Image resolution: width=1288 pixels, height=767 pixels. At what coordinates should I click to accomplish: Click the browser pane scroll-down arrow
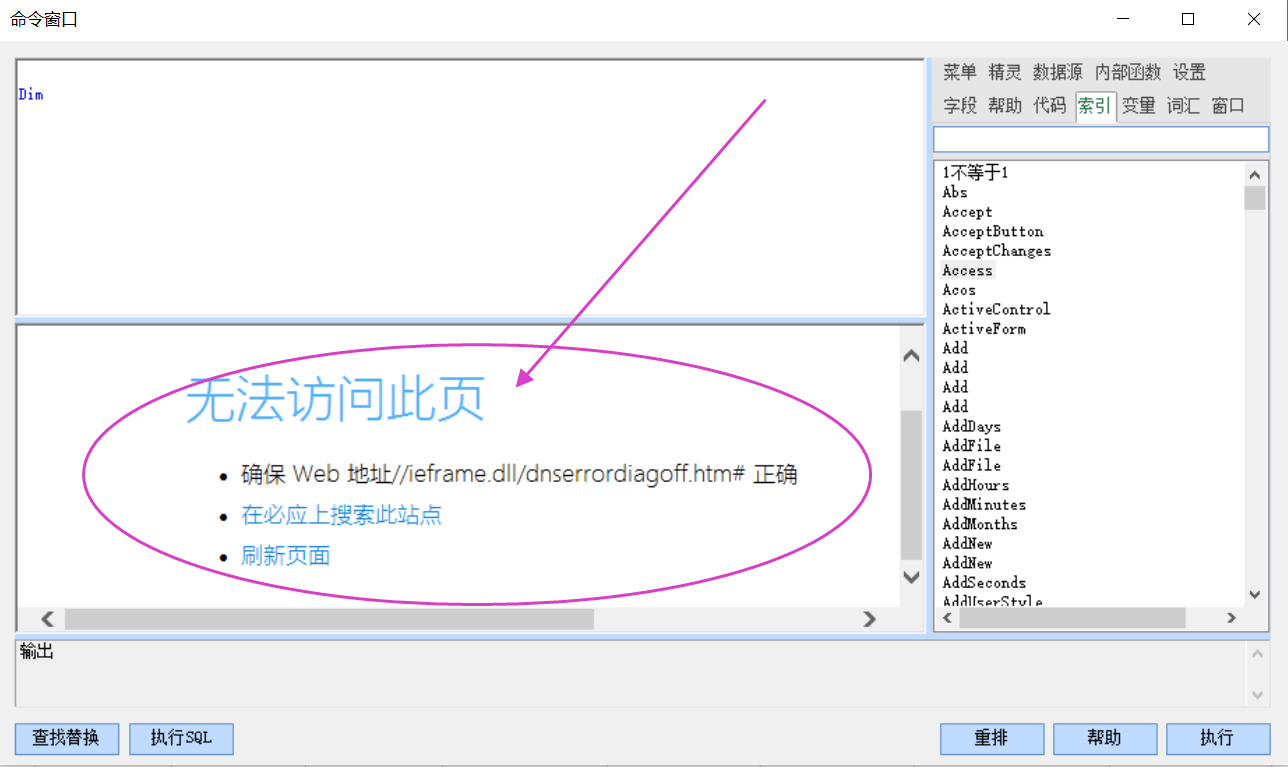[x=911, y=576]
